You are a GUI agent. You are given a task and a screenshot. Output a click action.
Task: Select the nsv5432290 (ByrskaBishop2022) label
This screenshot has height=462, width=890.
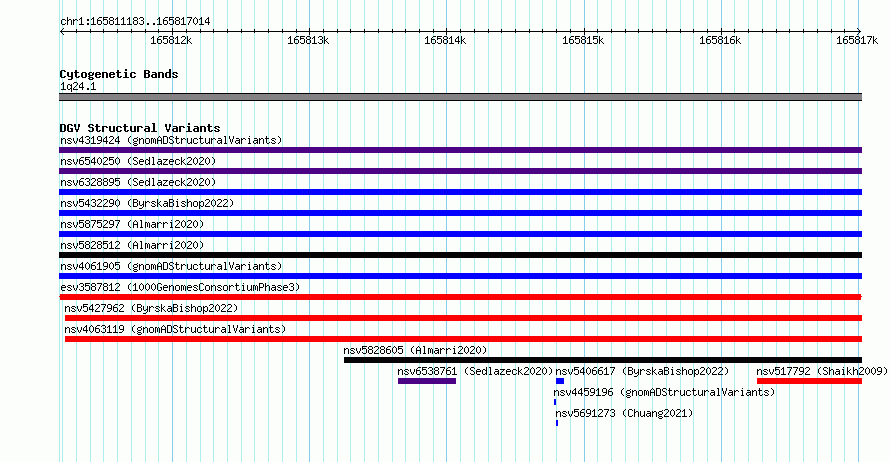click(x=147, y=203)
